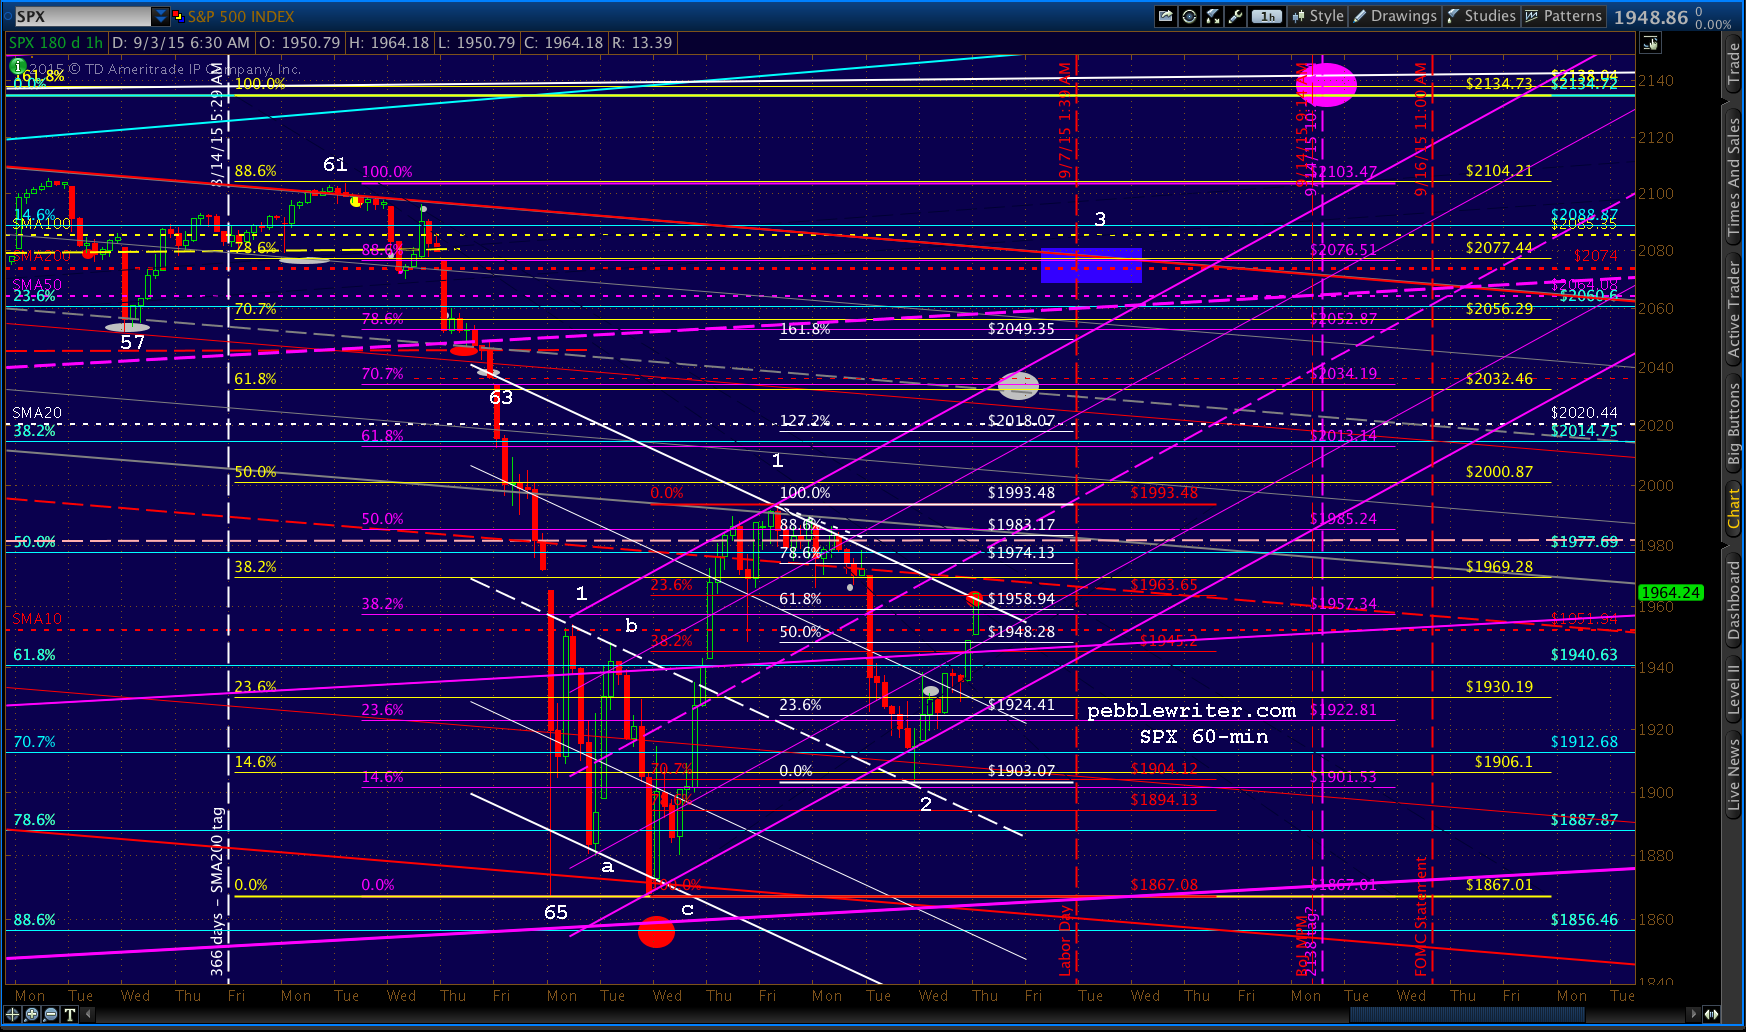Toggle the 1h timeframe button
Screen dimensions: 1746x1032
pyautogui.click(x=1267, y=16)
